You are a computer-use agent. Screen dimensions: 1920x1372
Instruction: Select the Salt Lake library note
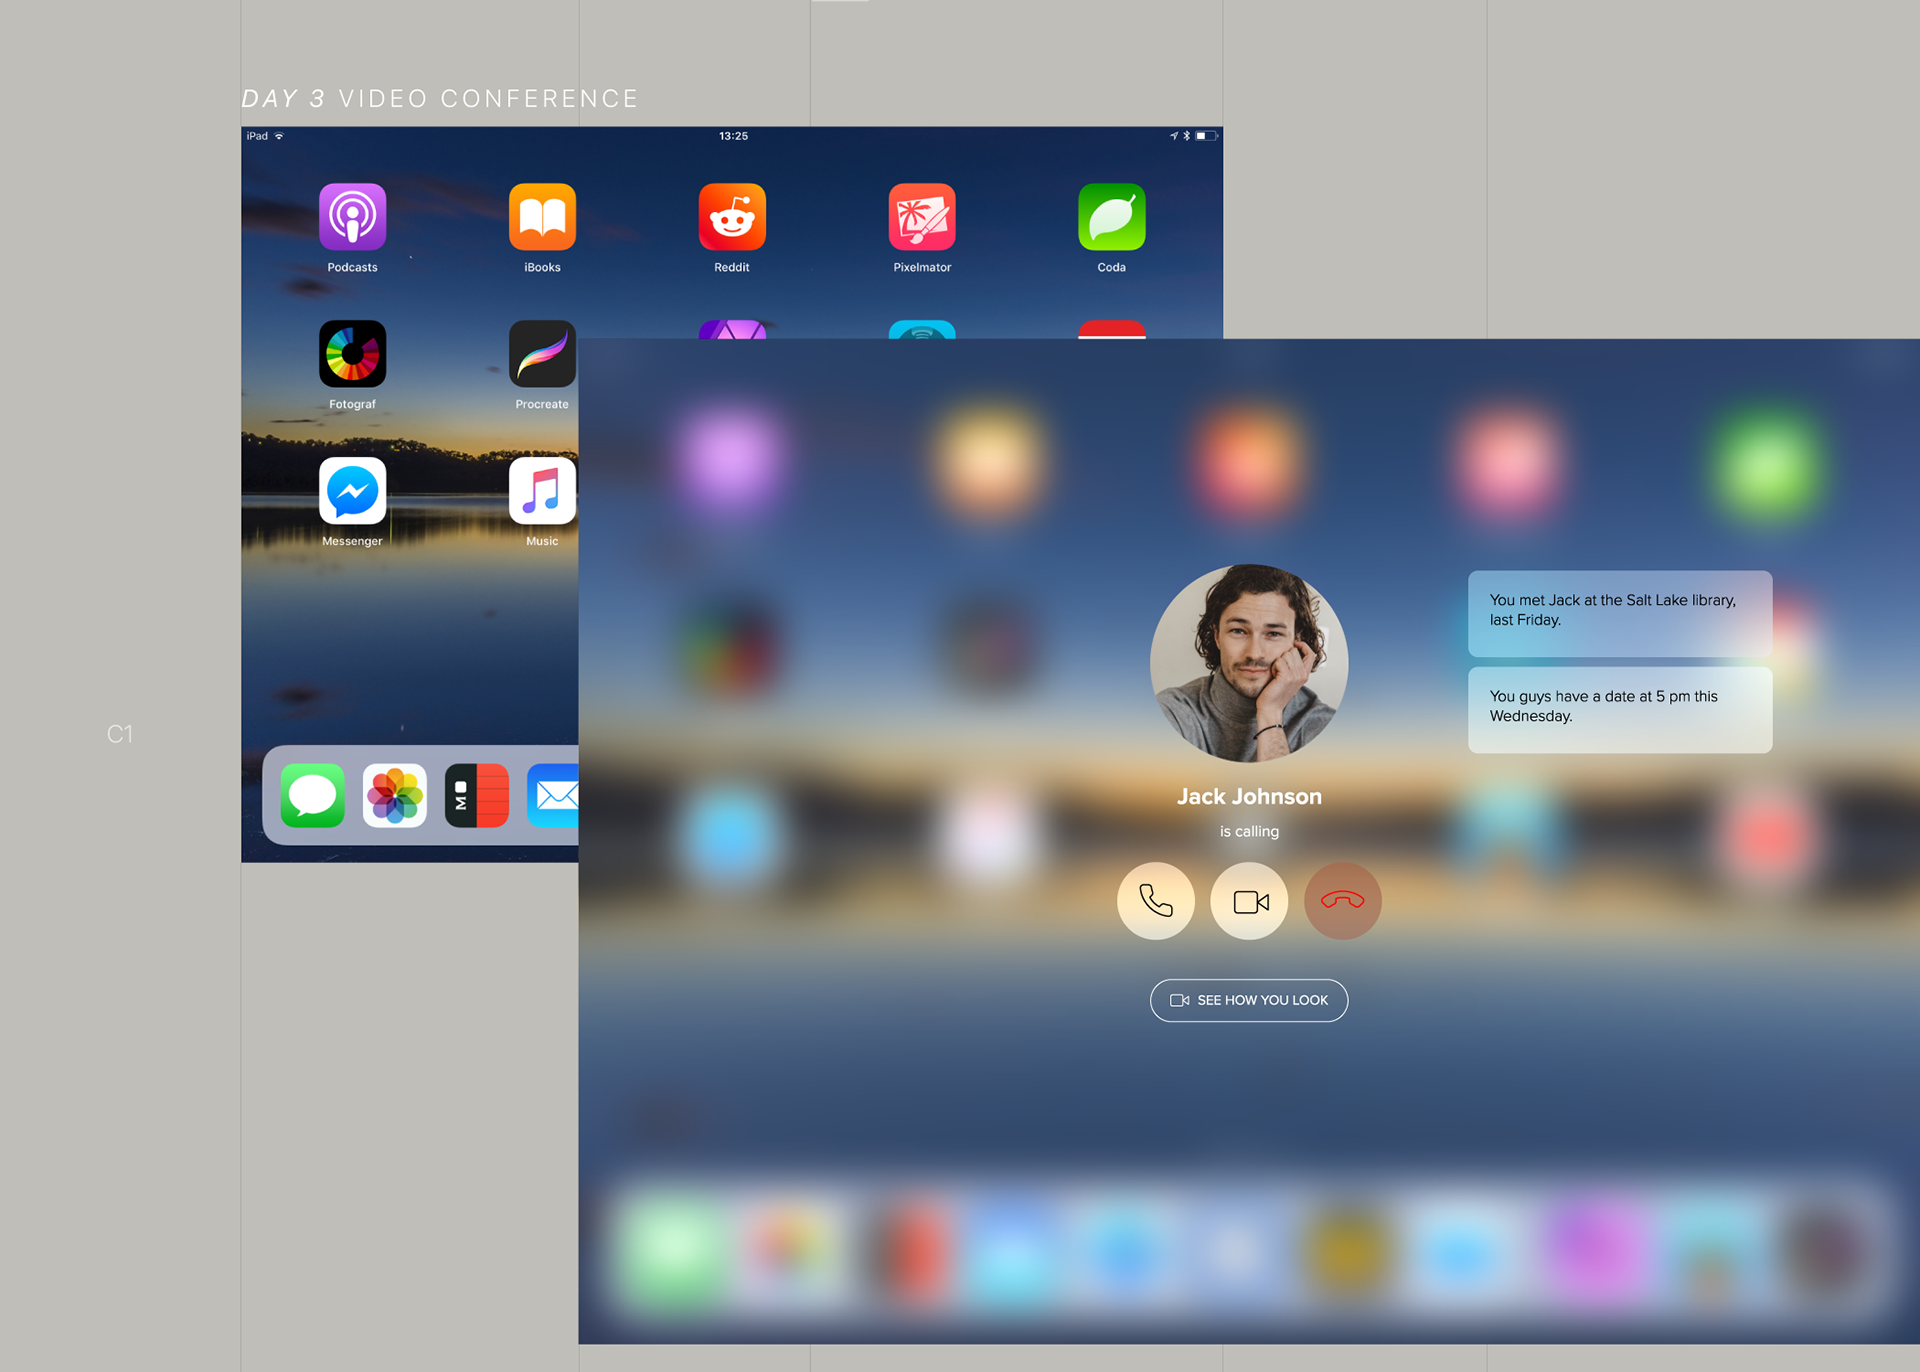[x=1619, y=612]
